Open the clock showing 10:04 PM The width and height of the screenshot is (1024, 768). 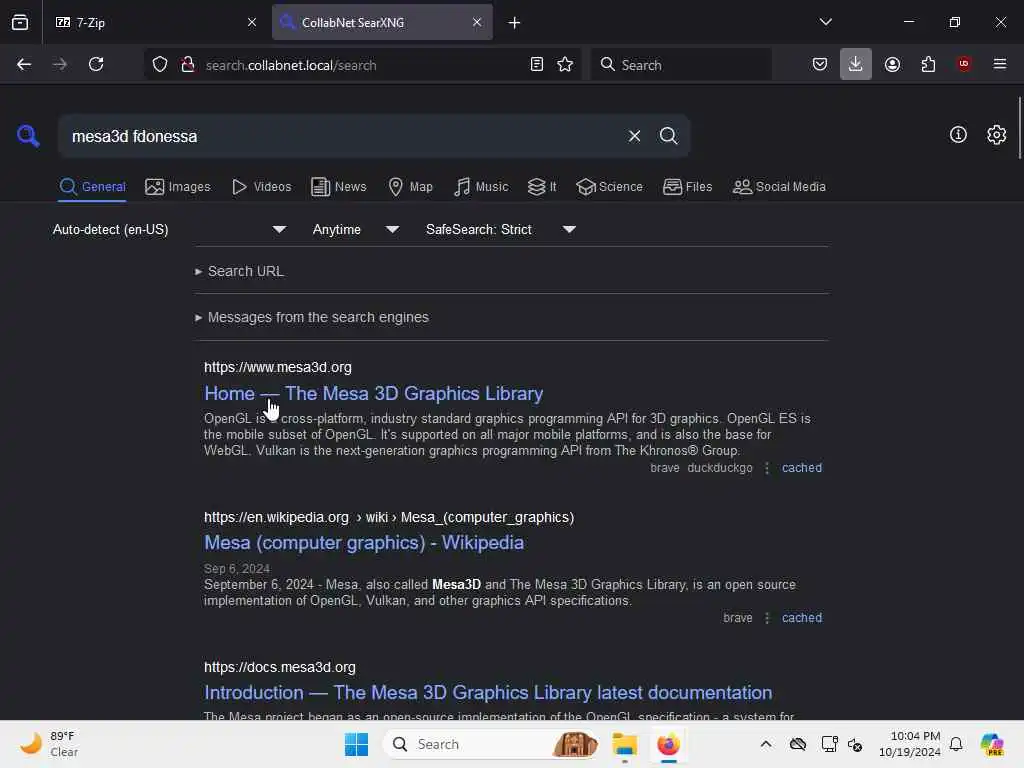point(910,744)
